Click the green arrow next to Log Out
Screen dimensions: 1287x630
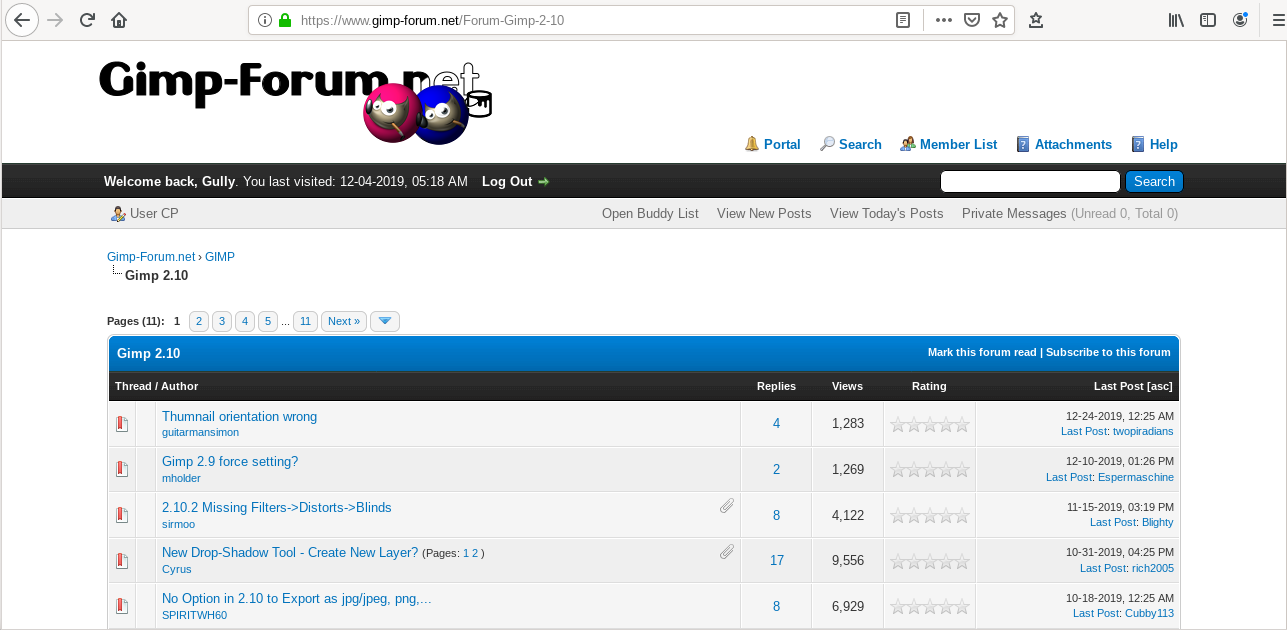pos(544,182)
